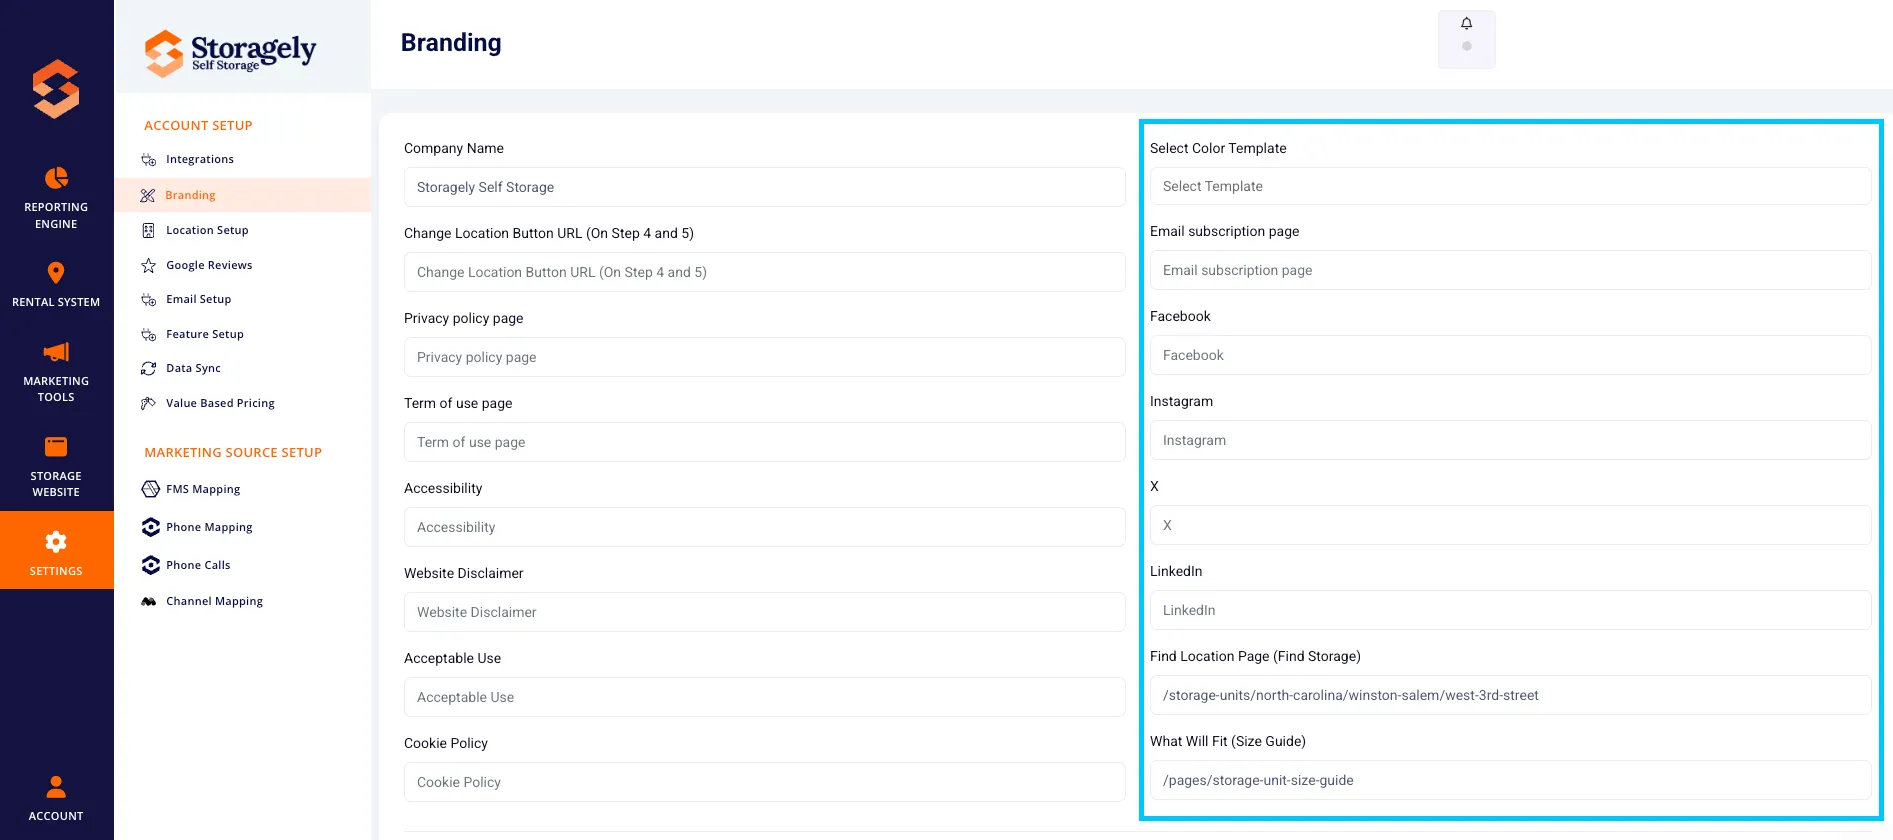
Task: Click the Data Sync refresh icon
Action: [x=148, y=368]
